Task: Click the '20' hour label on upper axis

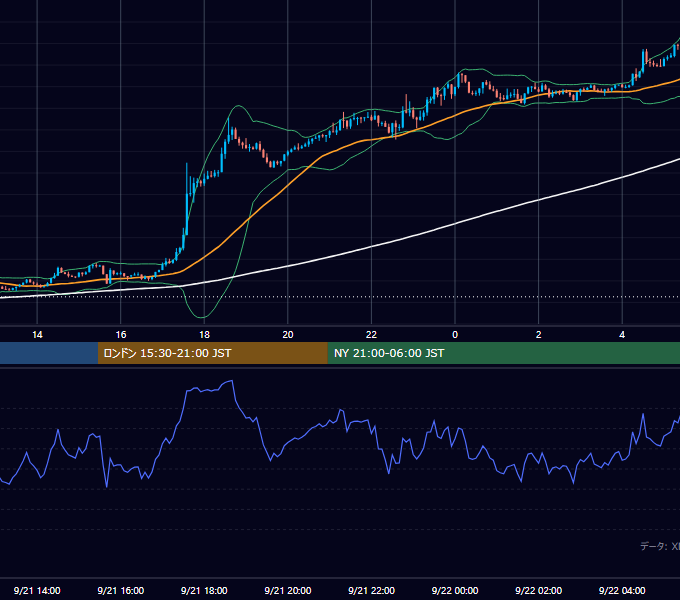Action: (x=288, y=335)
